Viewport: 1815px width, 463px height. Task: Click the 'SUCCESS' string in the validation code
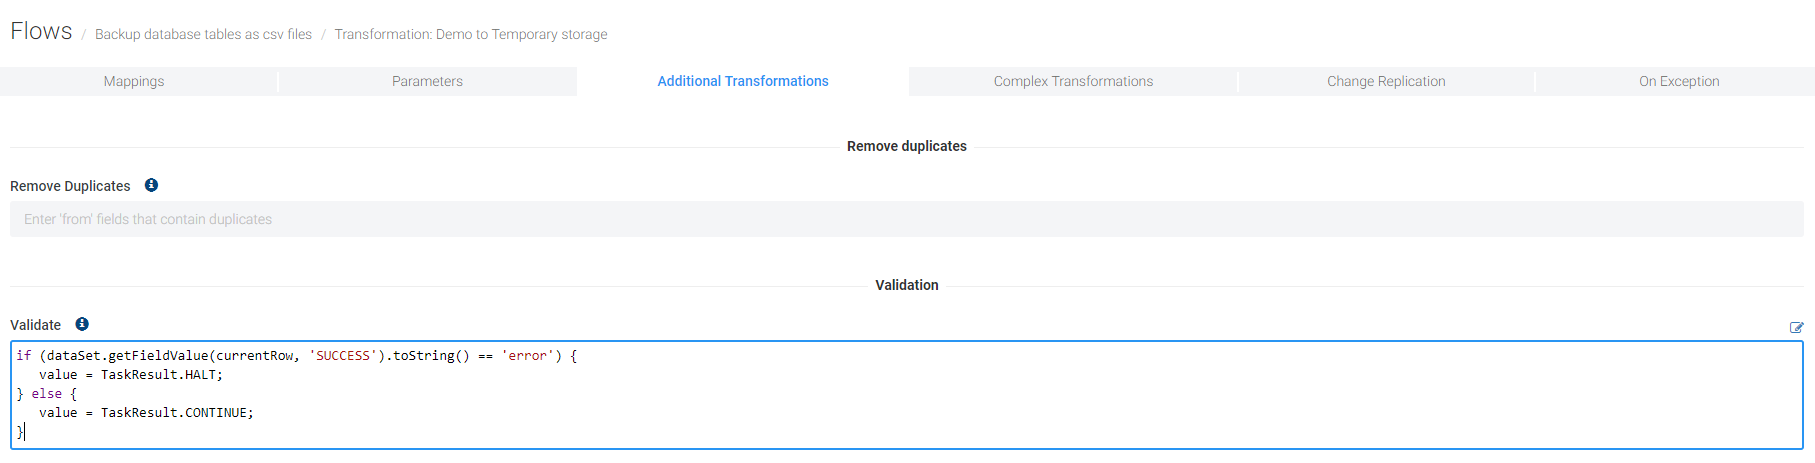[x=343, y=356]
